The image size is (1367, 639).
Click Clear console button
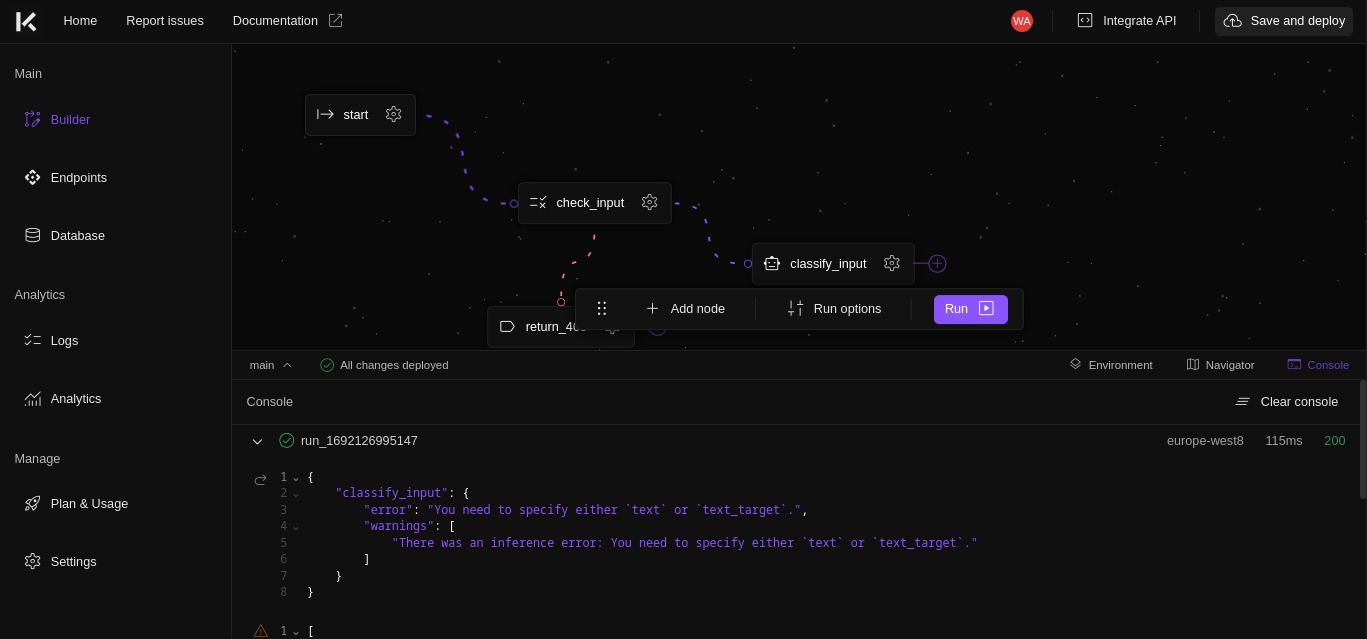click(x=1287, y=402)
